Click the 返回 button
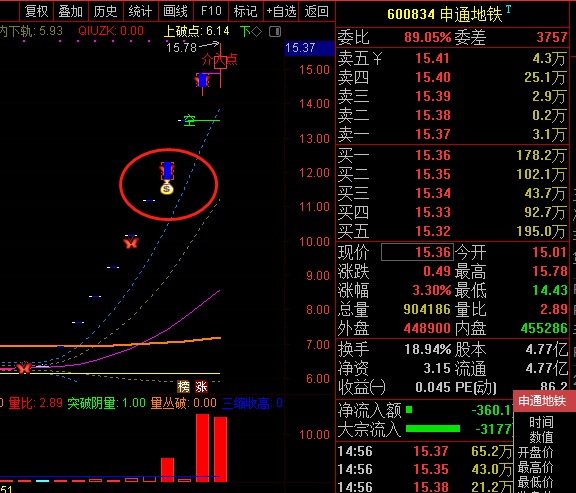The width and height of the screenshot is (576, 493). (316, 11)
